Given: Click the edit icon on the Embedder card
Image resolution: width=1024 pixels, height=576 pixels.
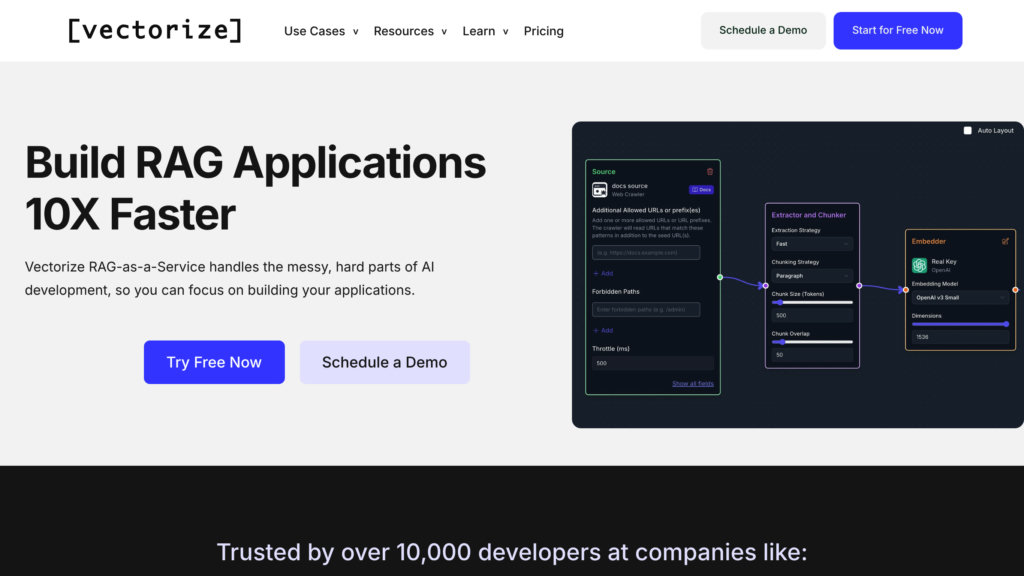Looking at the screenshot, I should [1005, 241].
